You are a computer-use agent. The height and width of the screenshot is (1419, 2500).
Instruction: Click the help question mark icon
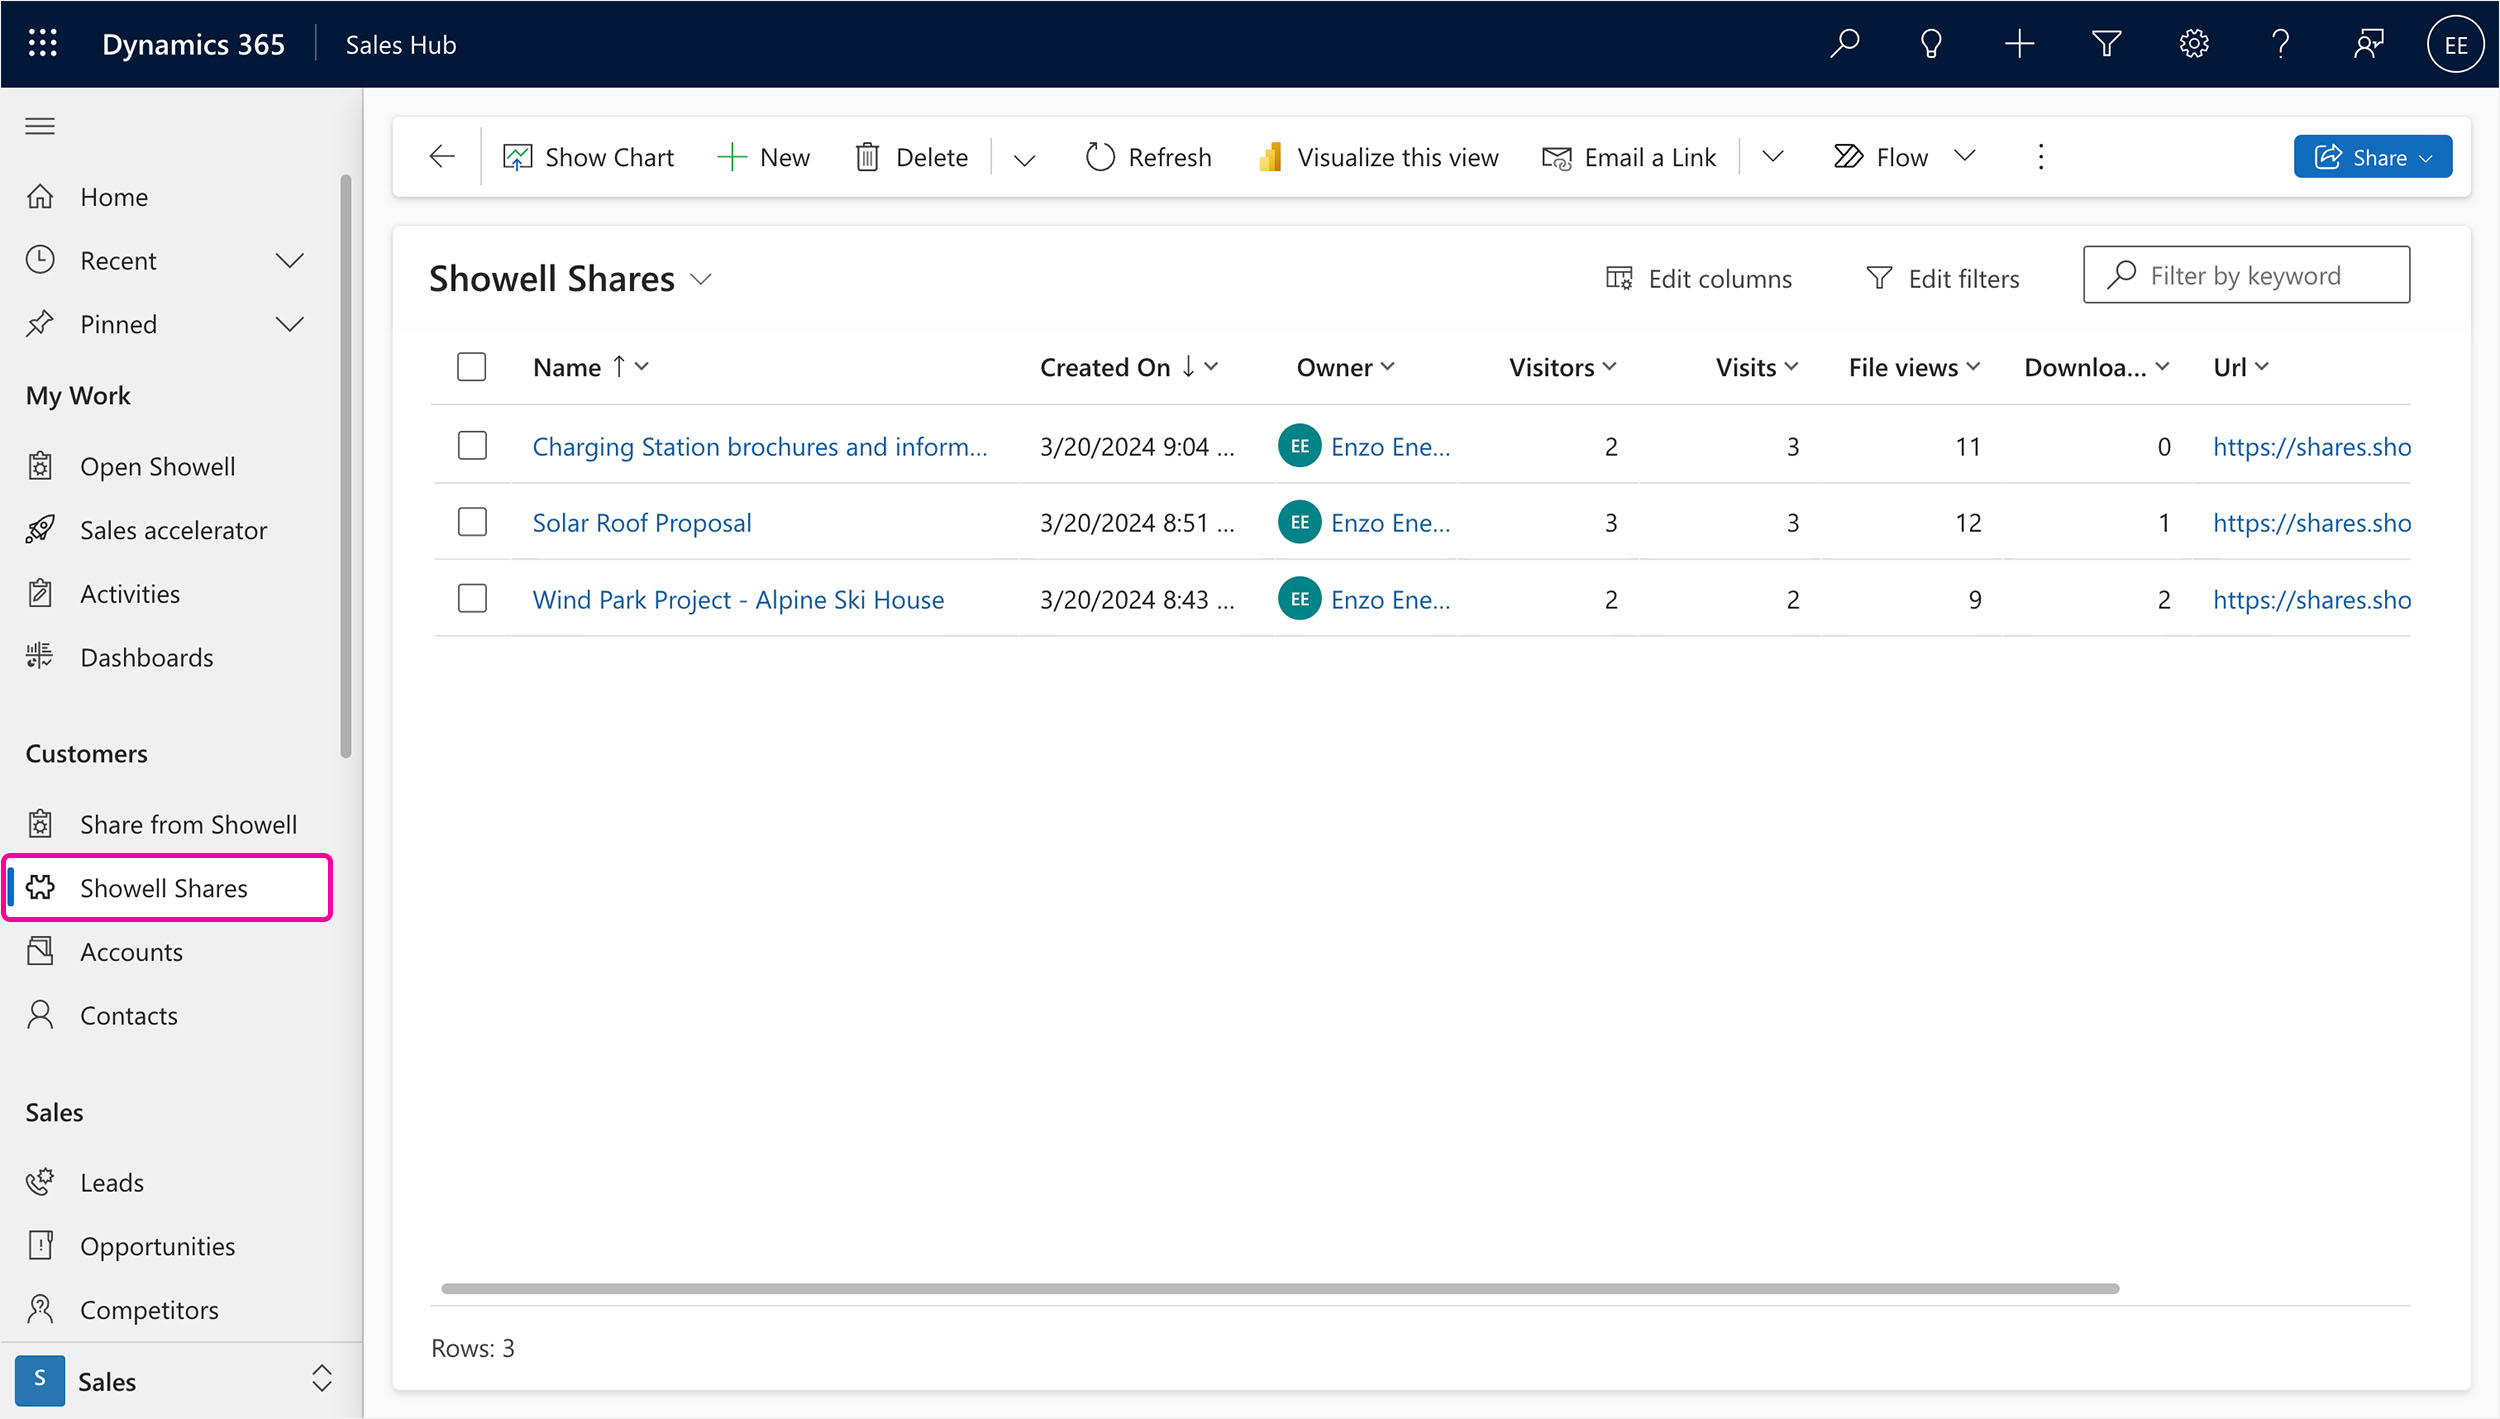(2280, 44)
